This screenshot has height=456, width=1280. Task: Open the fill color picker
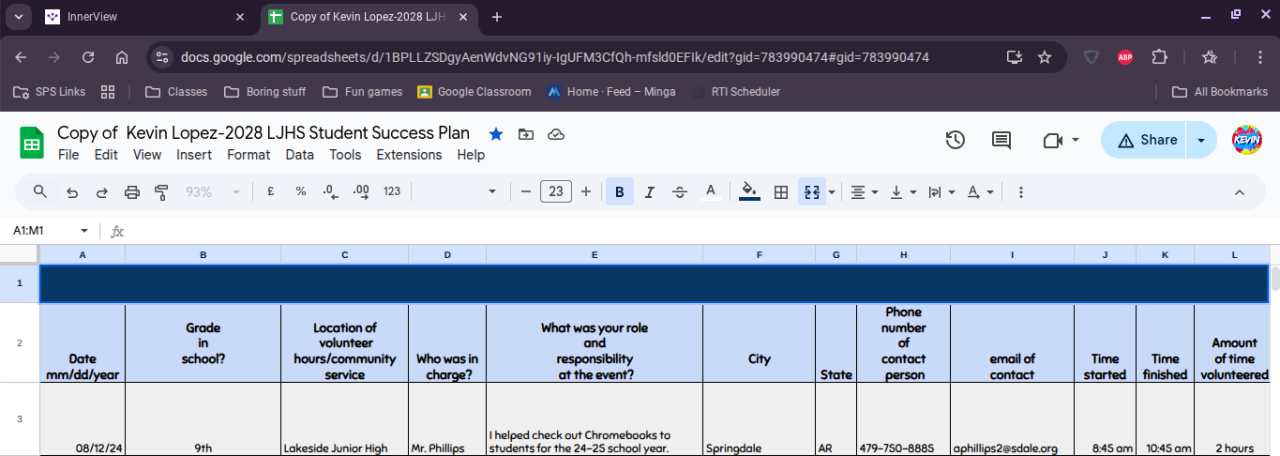point(749,192)
